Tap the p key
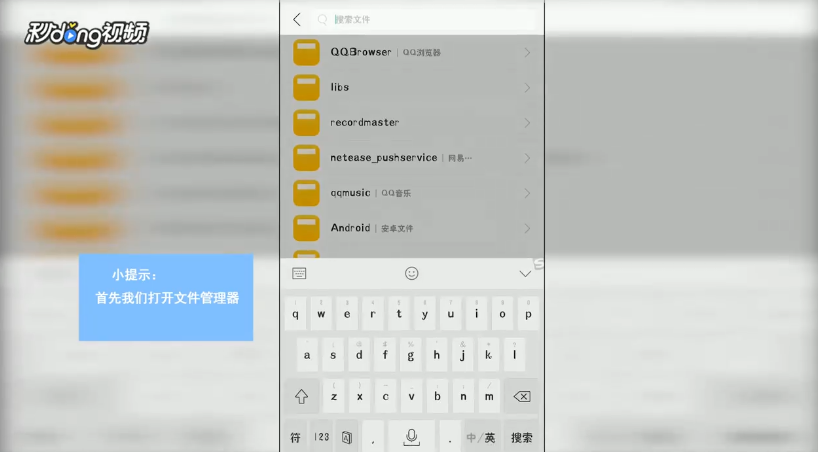Viewport: 818px width, 452px height. pyautogui.click(x=528, y=313)
